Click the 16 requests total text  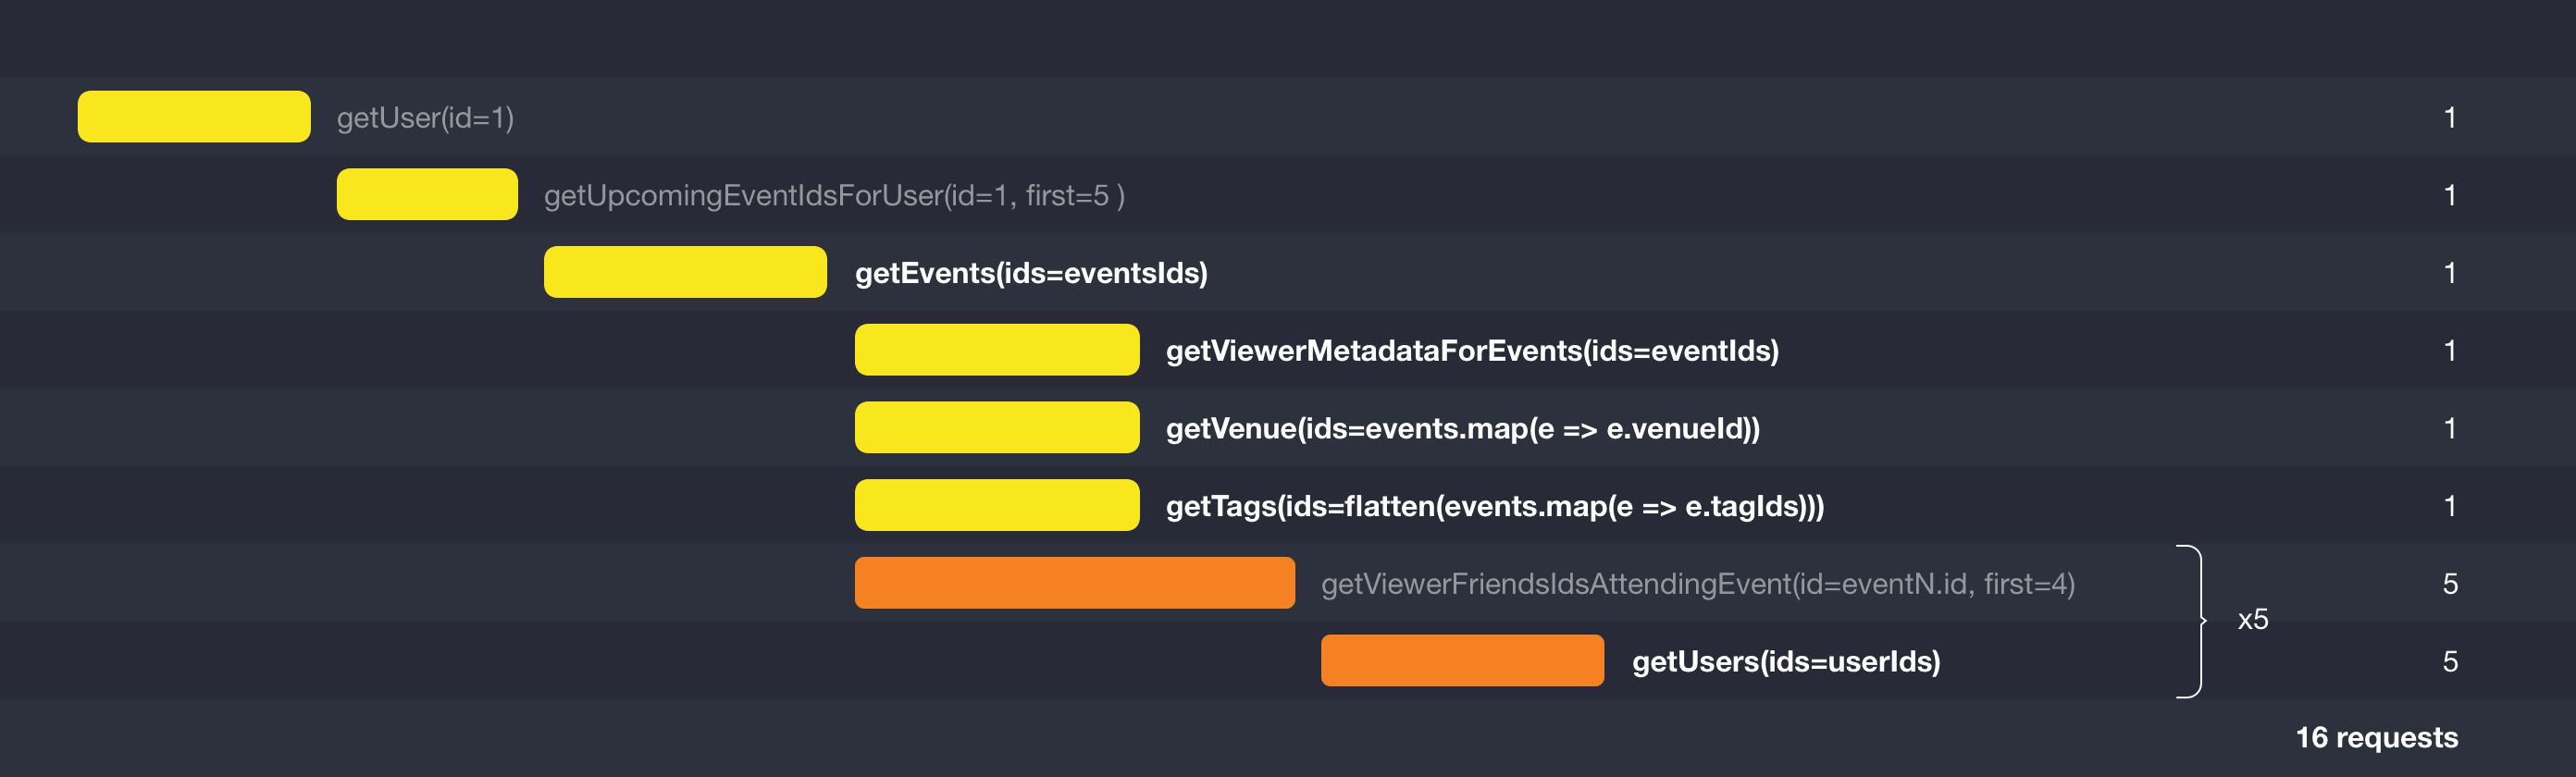pos(2376,738)
